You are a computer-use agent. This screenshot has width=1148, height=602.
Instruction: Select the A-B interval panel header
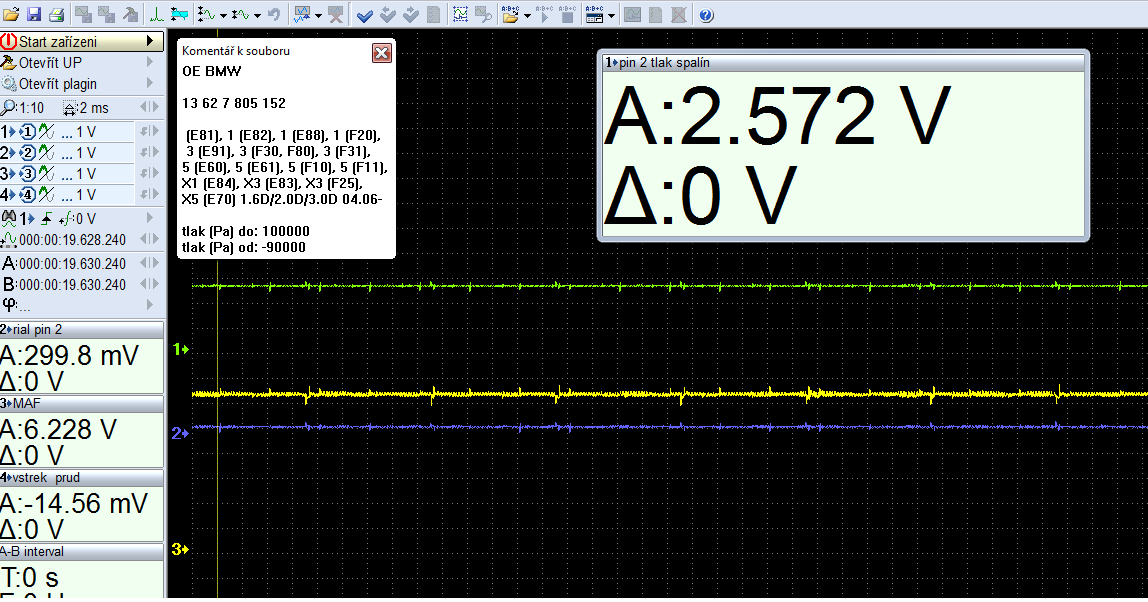pos(81,551)
